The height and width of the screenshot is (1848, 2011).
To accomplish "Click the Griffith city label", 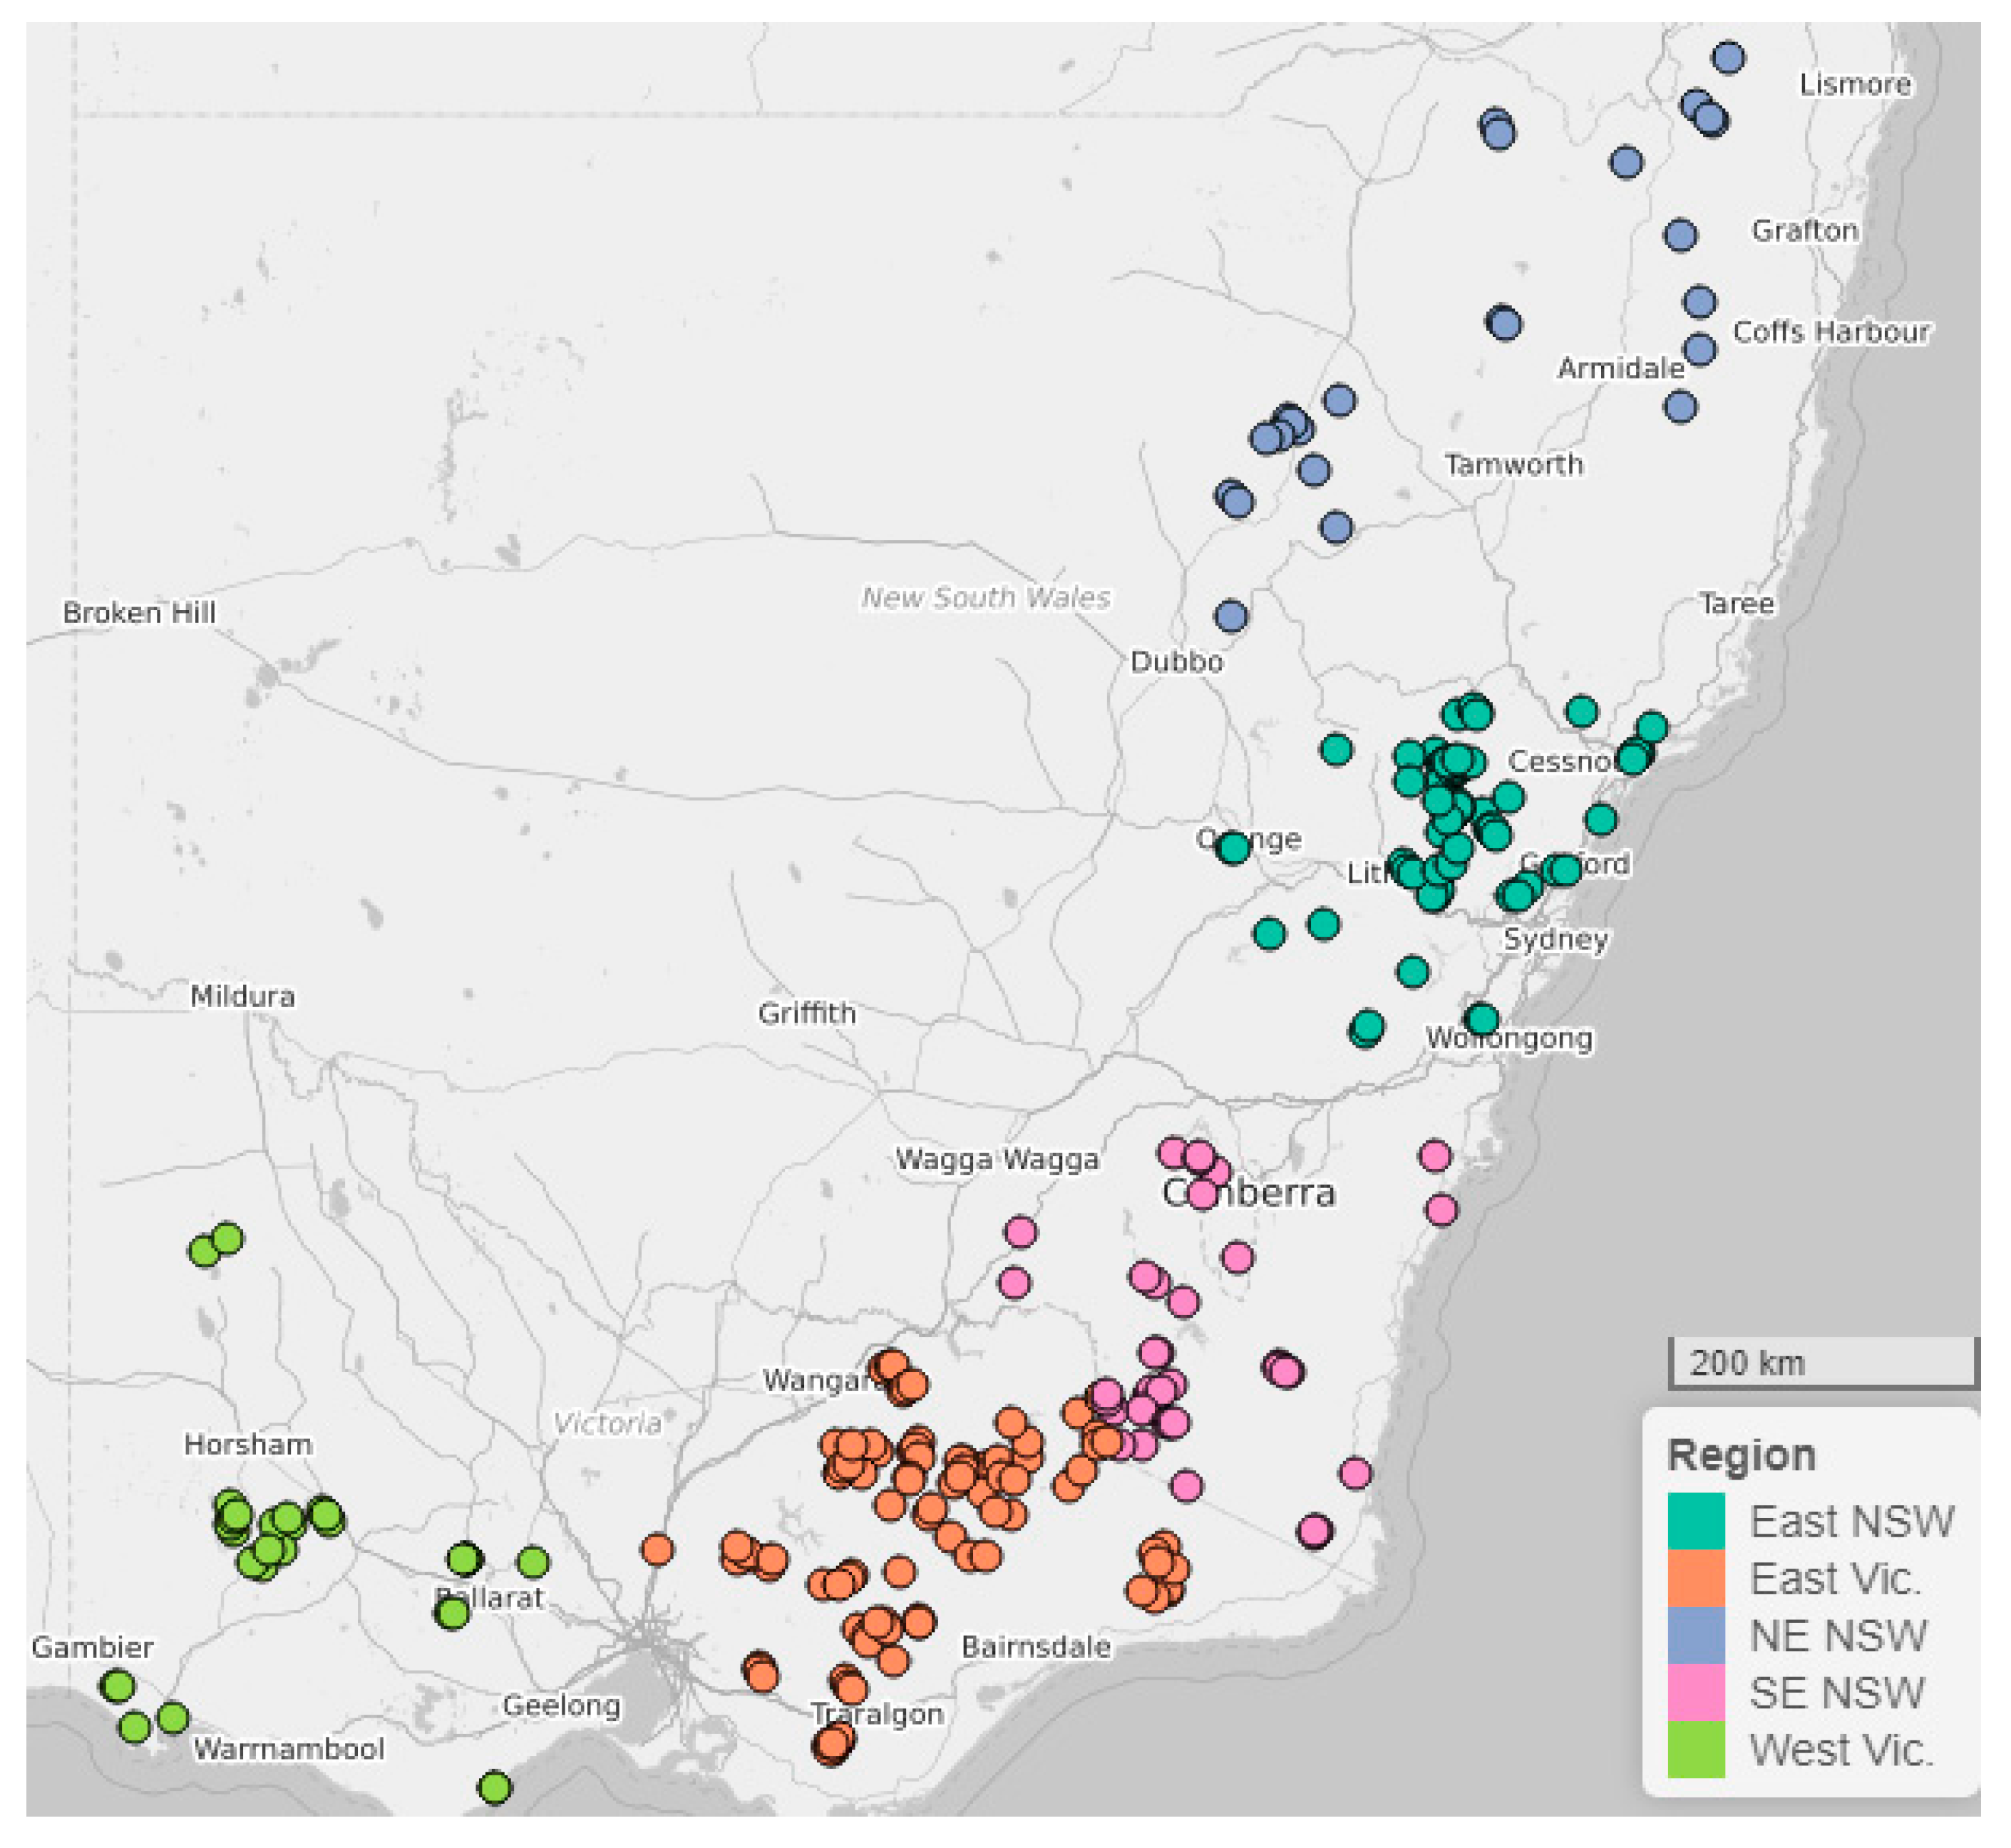I will point(806,1013).
